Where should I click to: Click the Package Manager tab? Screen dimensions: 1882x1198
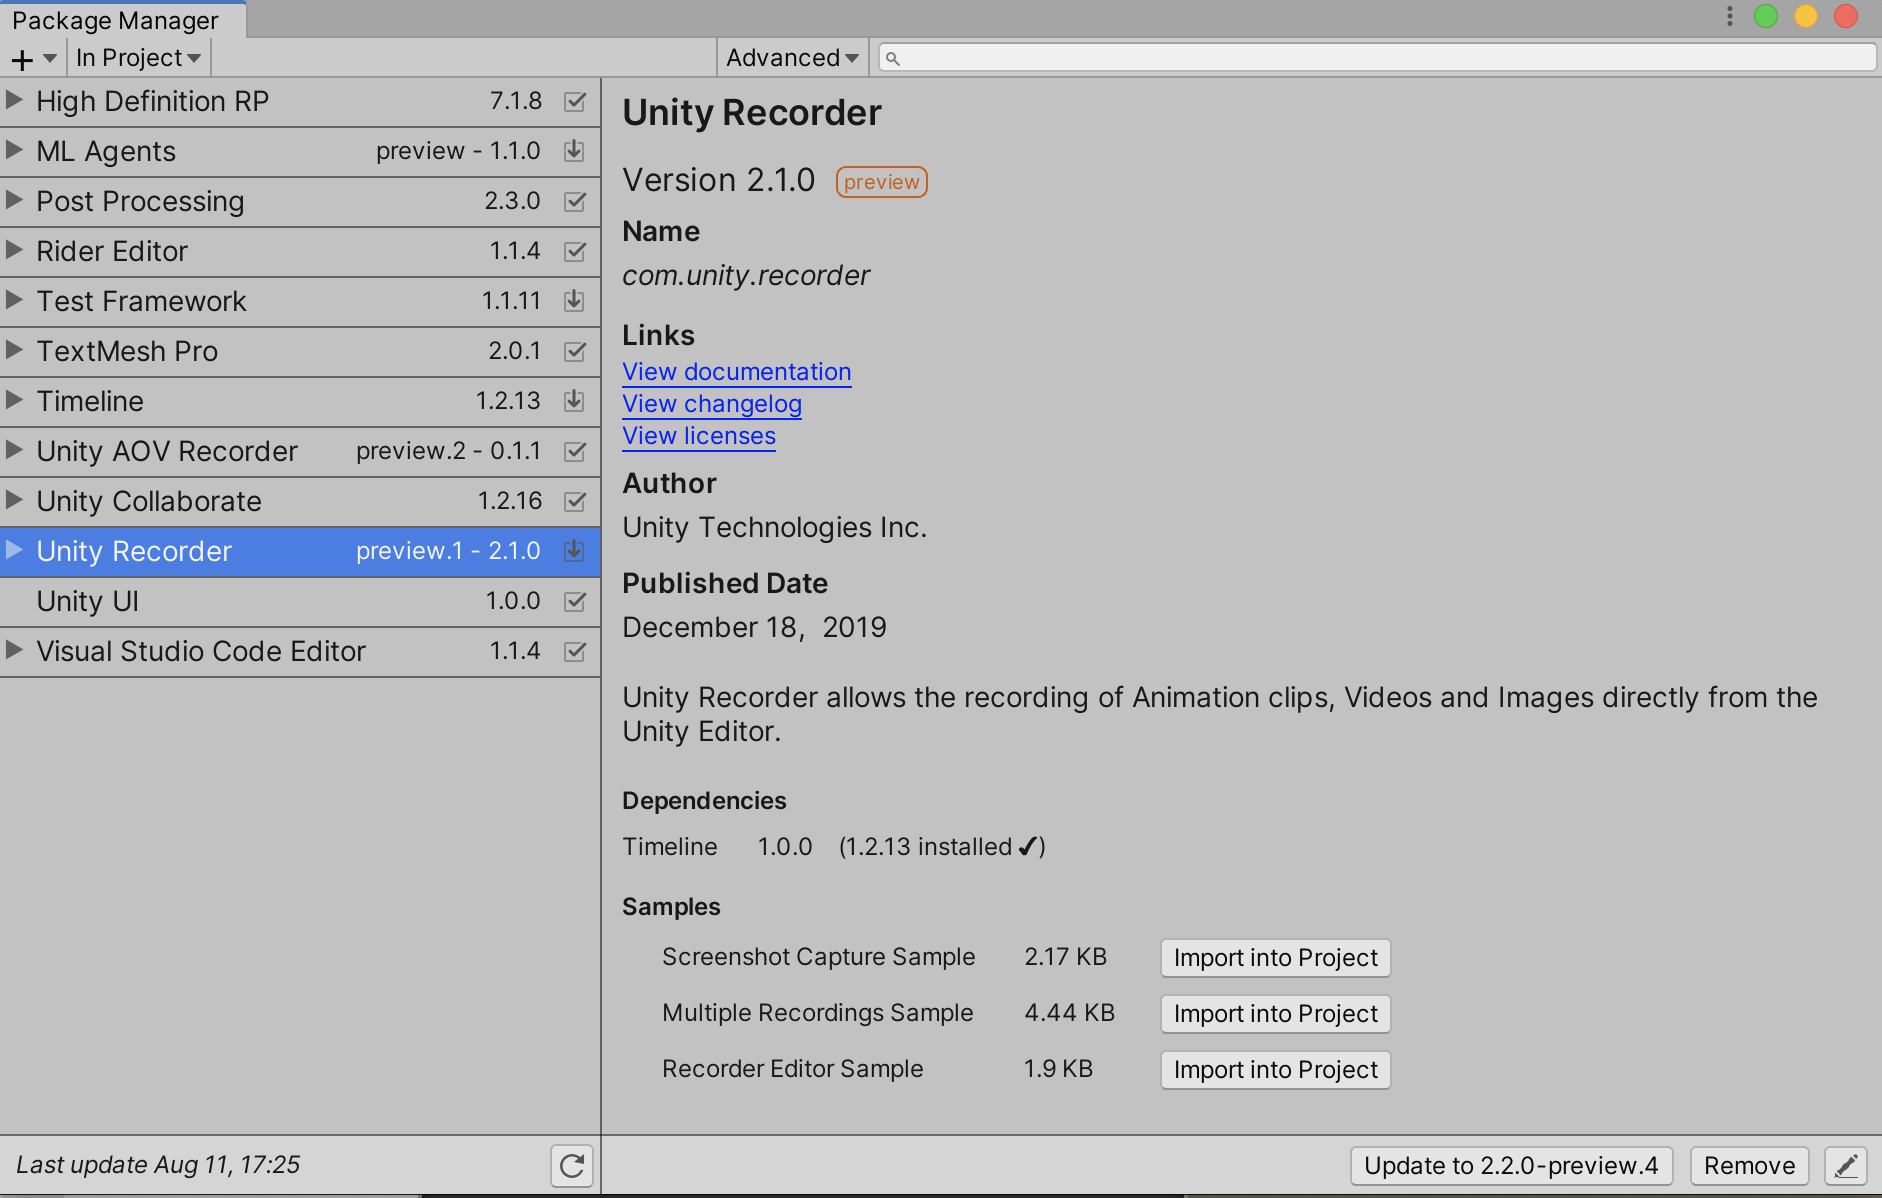pos(122,20)
